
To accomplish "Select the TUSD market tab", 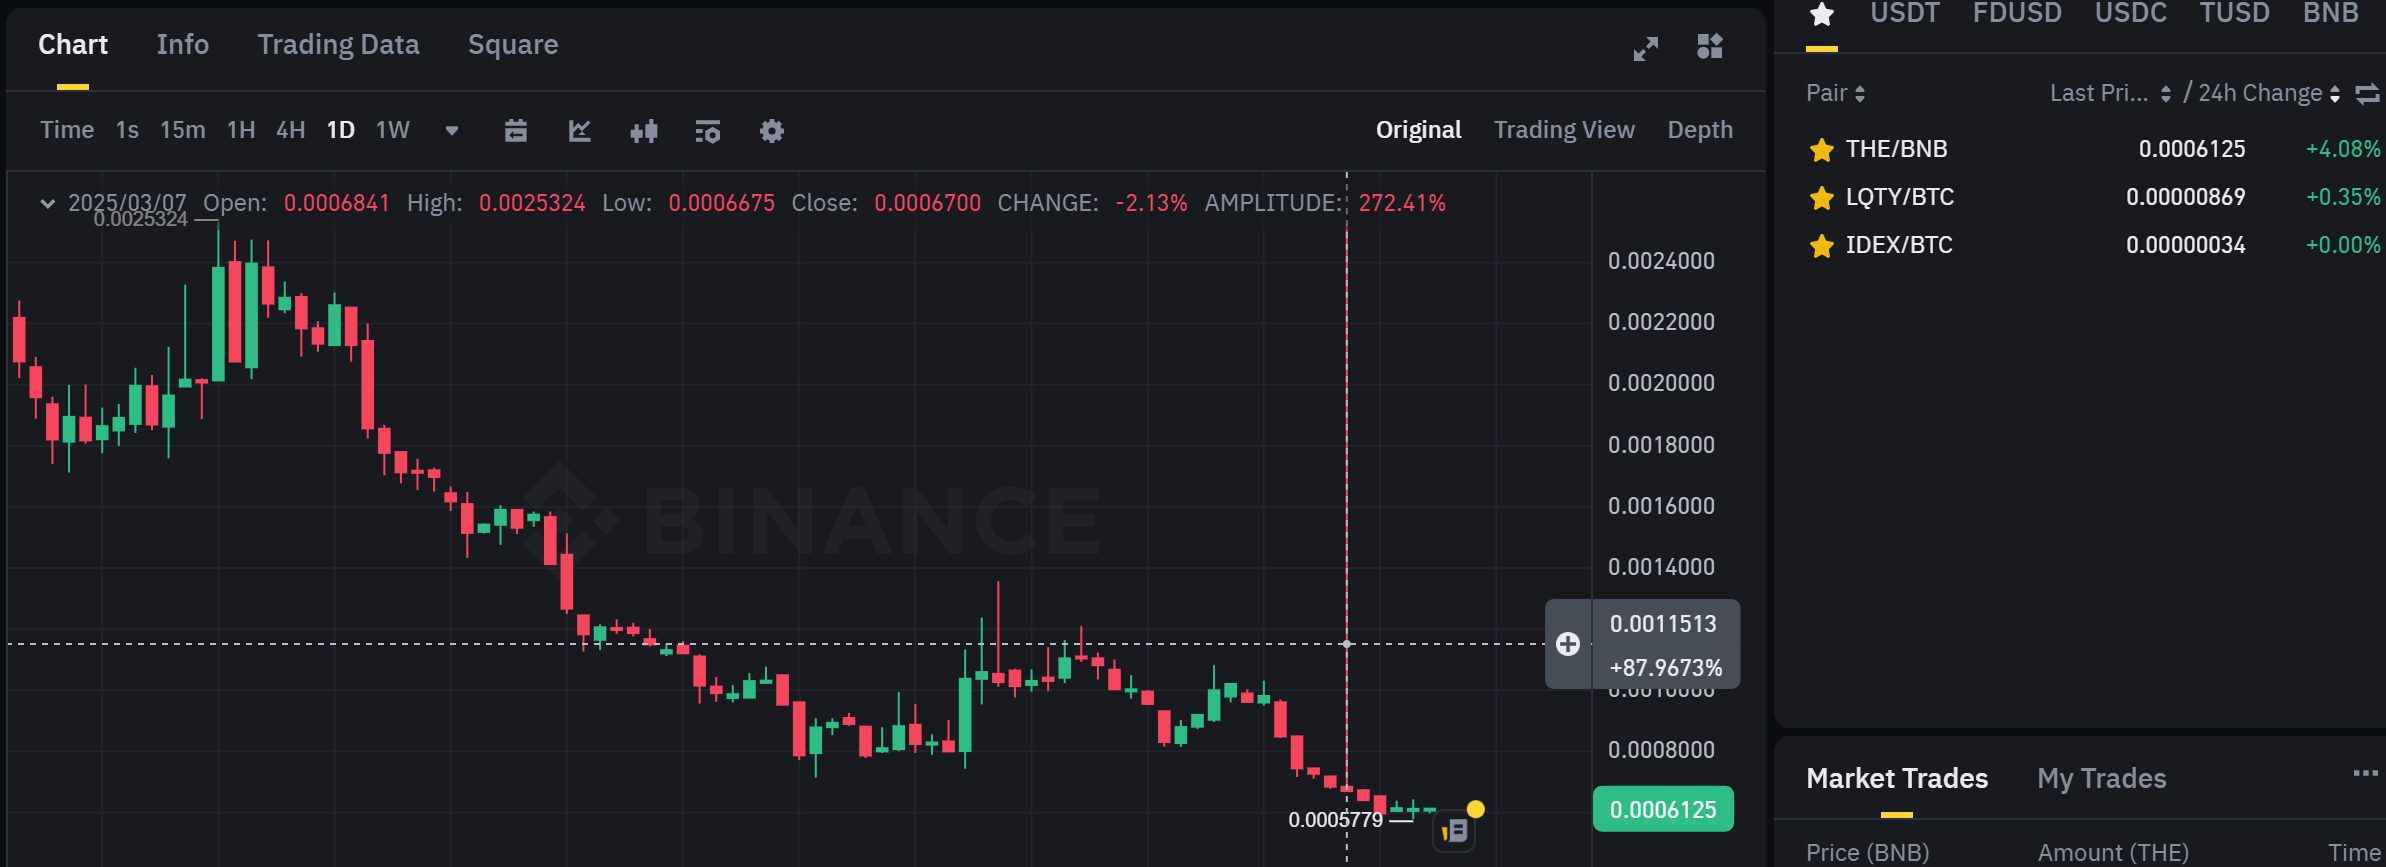I will pyautogui.click(x=2234, y=13).
